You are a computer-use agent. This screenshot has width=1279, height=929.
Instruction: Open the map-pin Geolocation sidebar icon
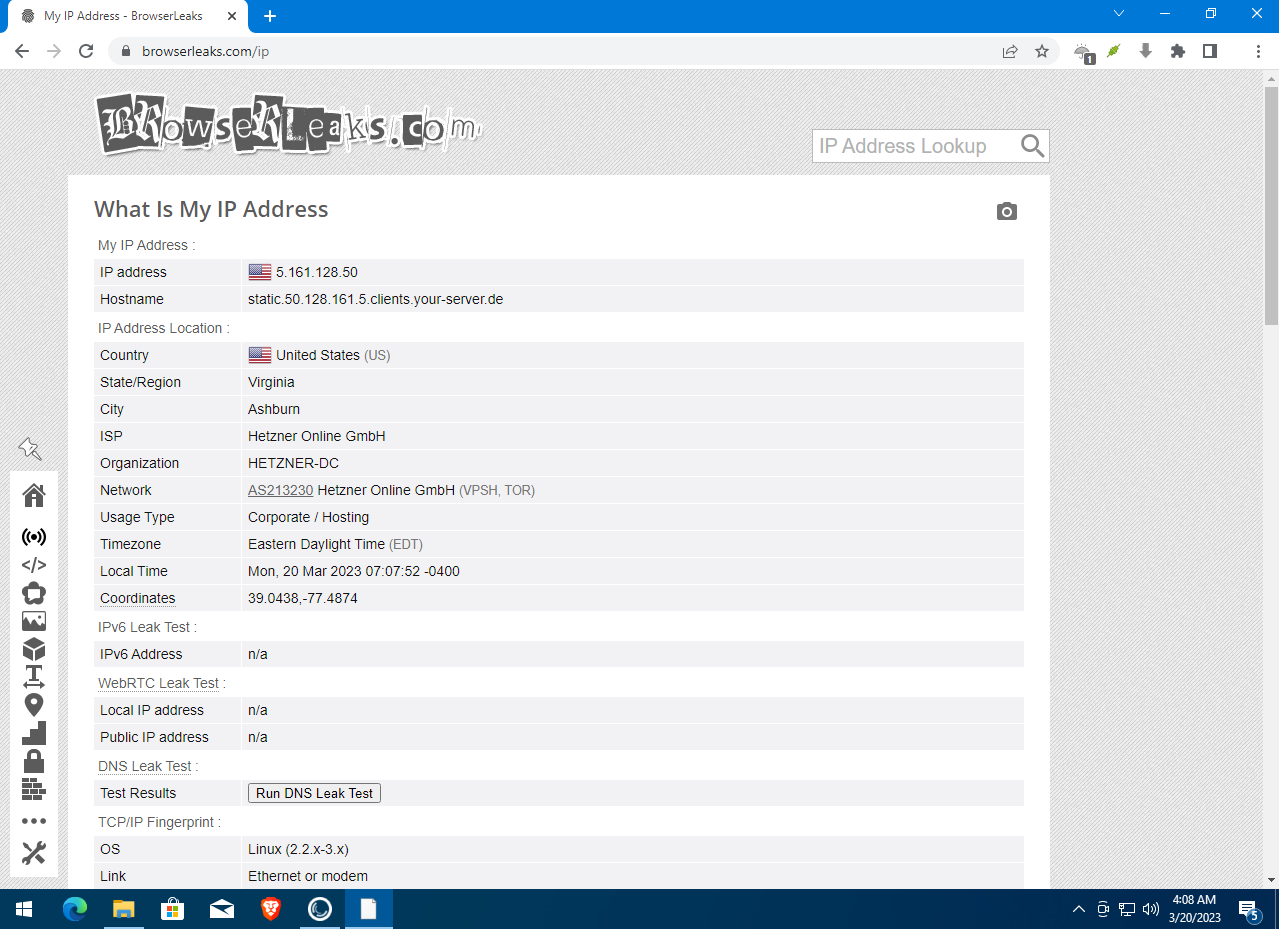(34, 705)
